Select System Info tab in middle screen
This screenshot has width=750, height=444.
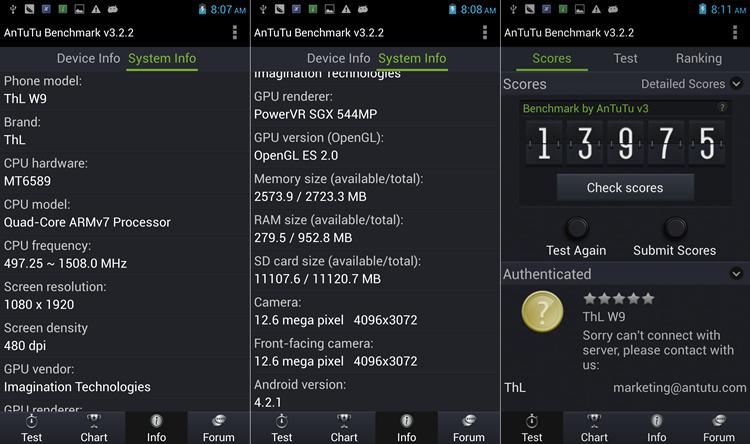412,58
